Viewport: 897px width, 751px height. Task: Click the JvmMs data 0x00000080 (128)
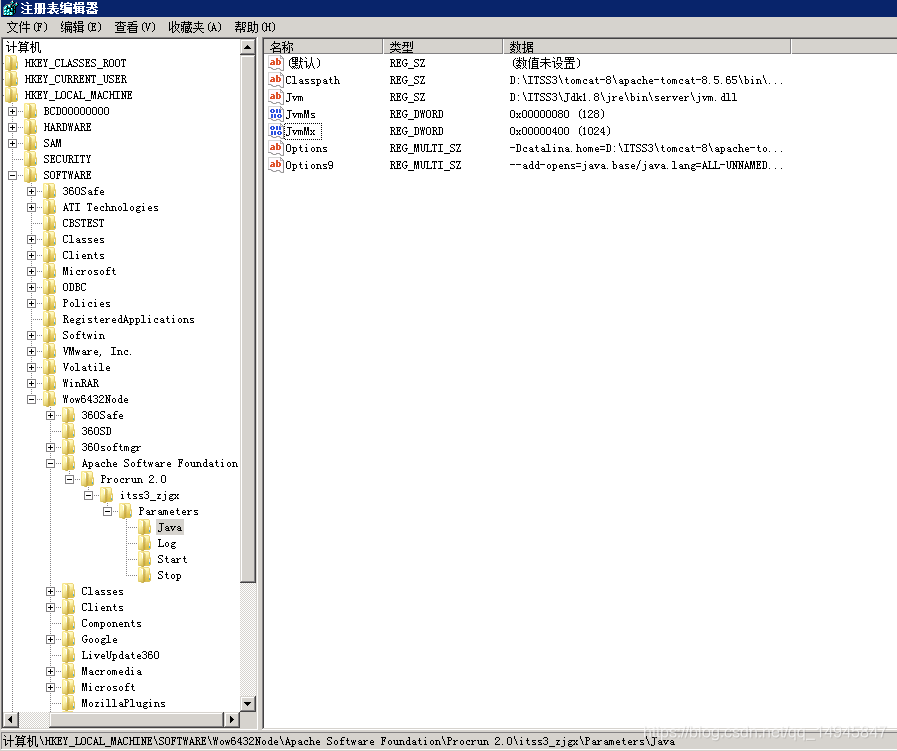557,114
